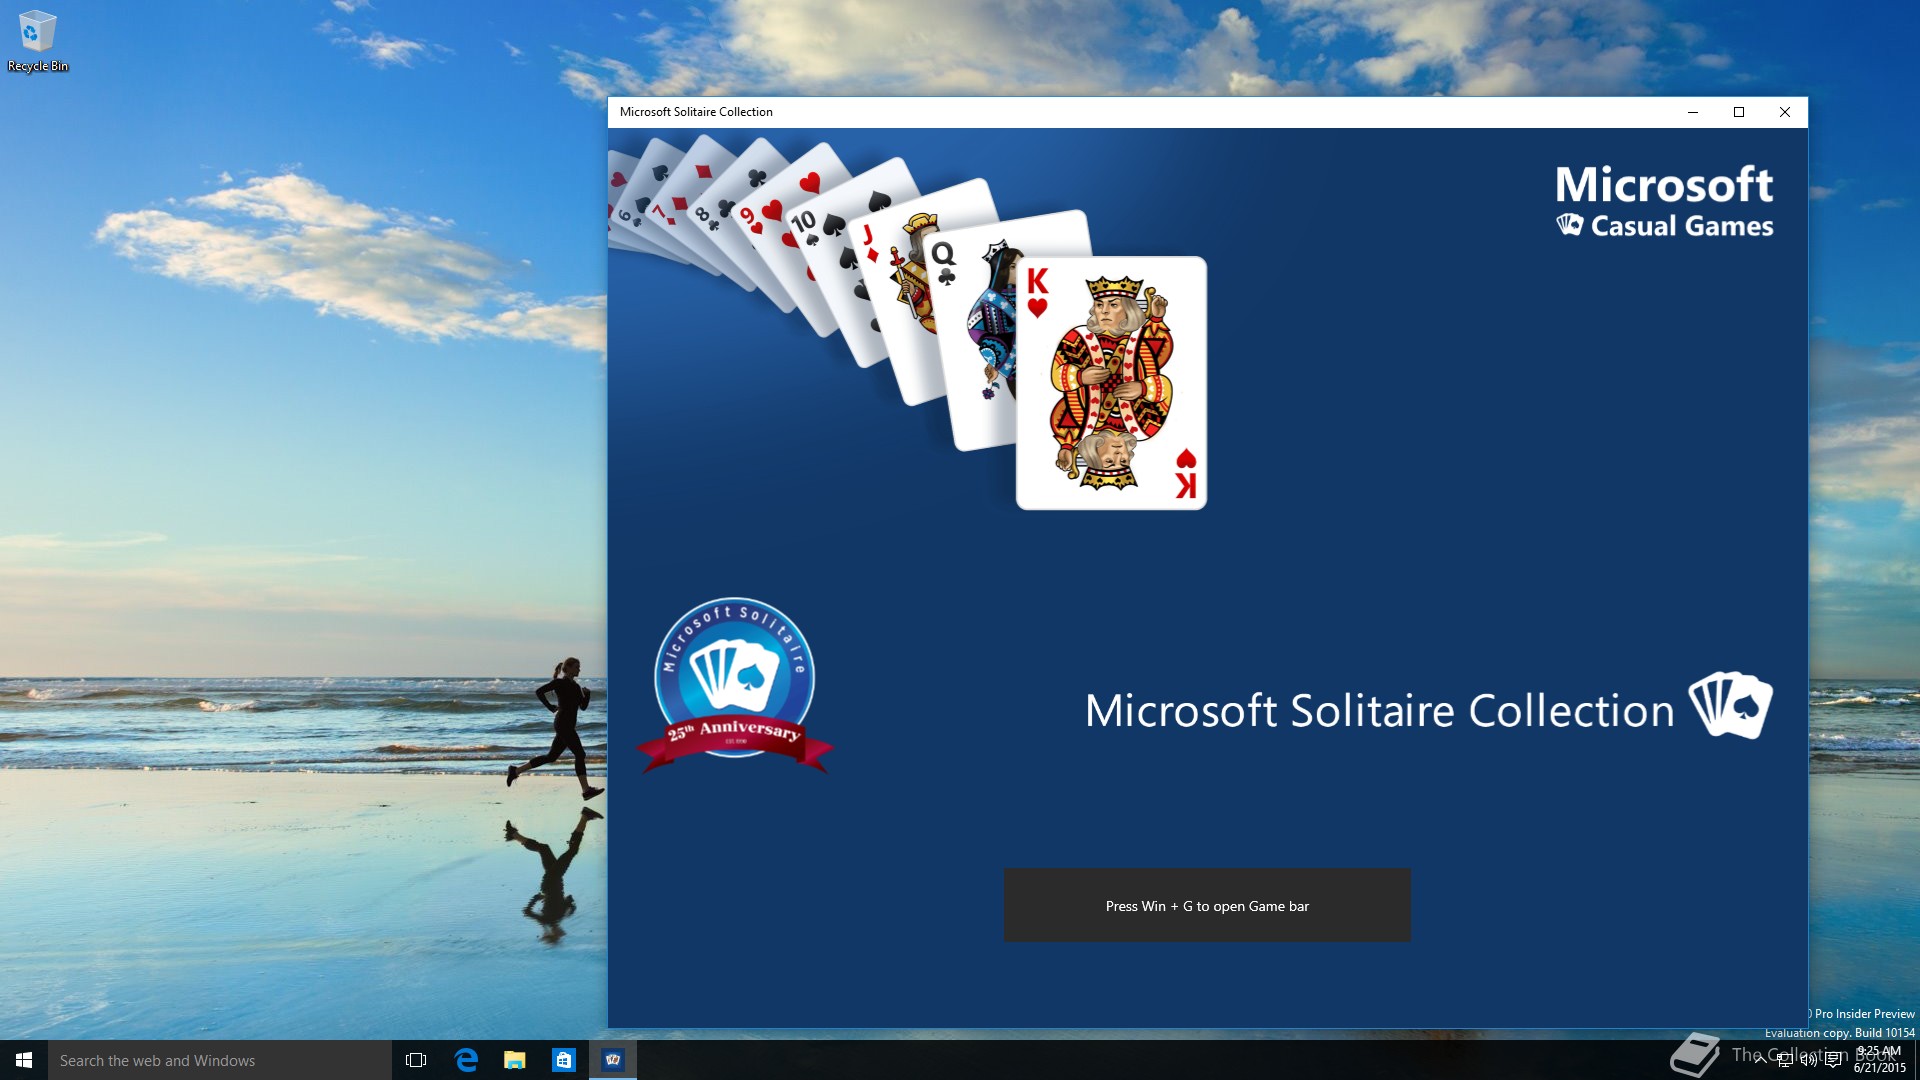Show hidden tray icons chevron

tap(1760, 1060)
